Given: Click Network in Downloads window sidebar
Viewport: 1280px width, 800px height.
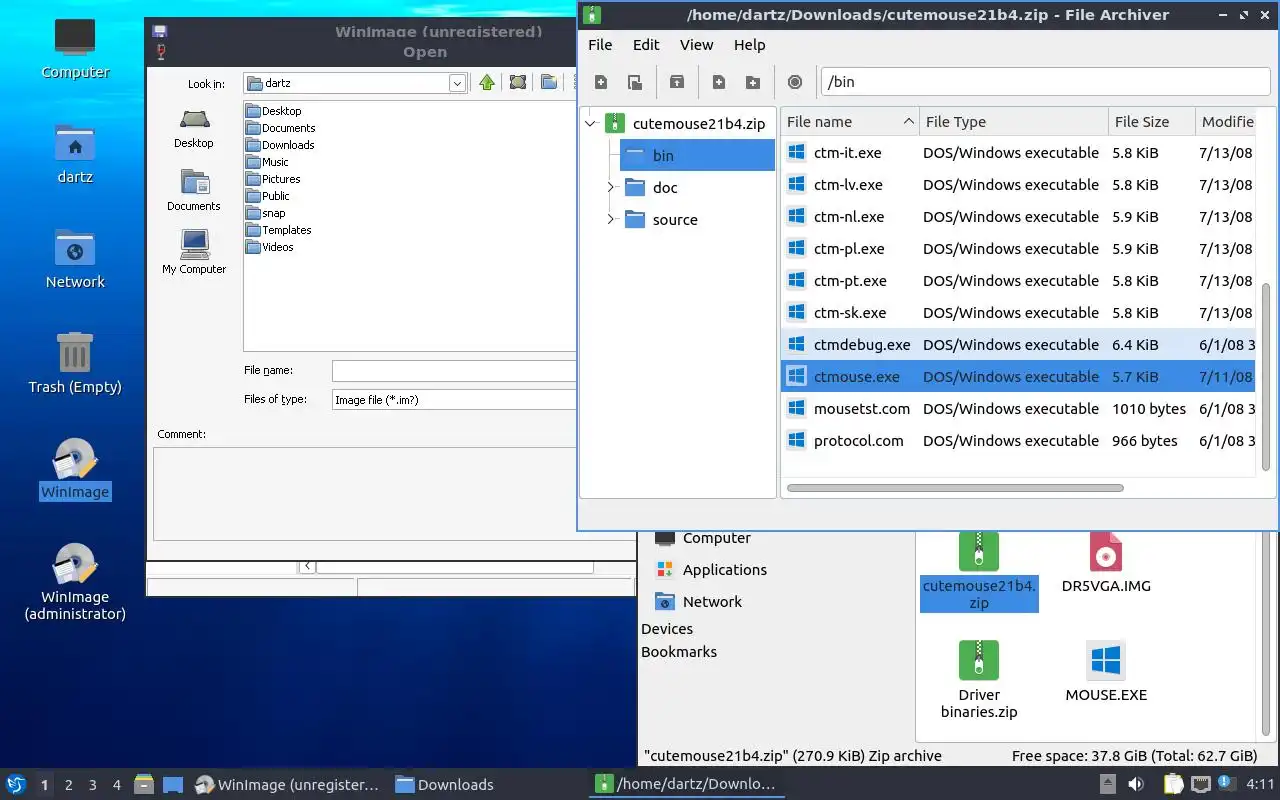Looking at the screenshot, I should [x=699, y=602].
